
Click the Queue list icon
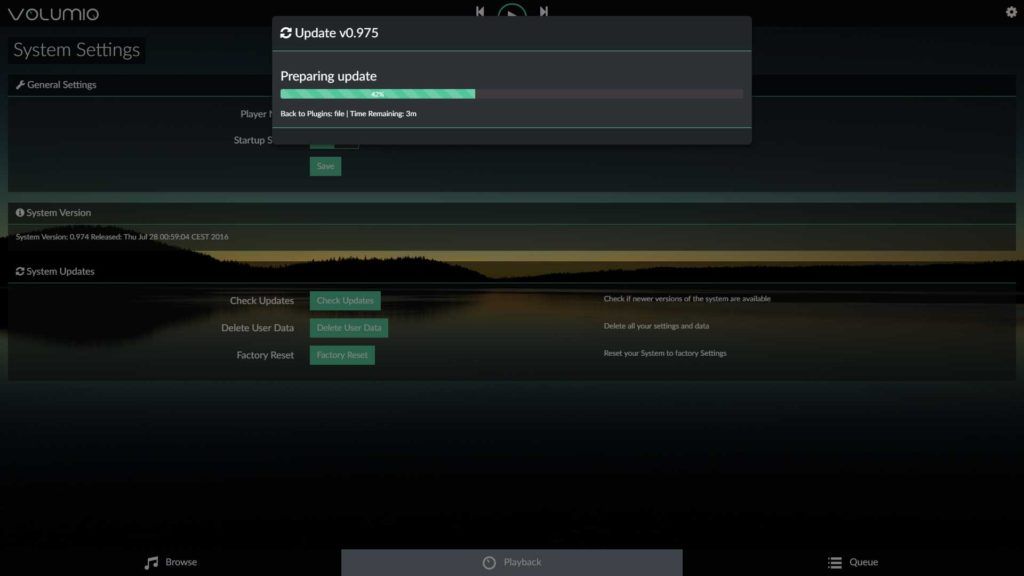pyautogui.click(x=834, y=562)
